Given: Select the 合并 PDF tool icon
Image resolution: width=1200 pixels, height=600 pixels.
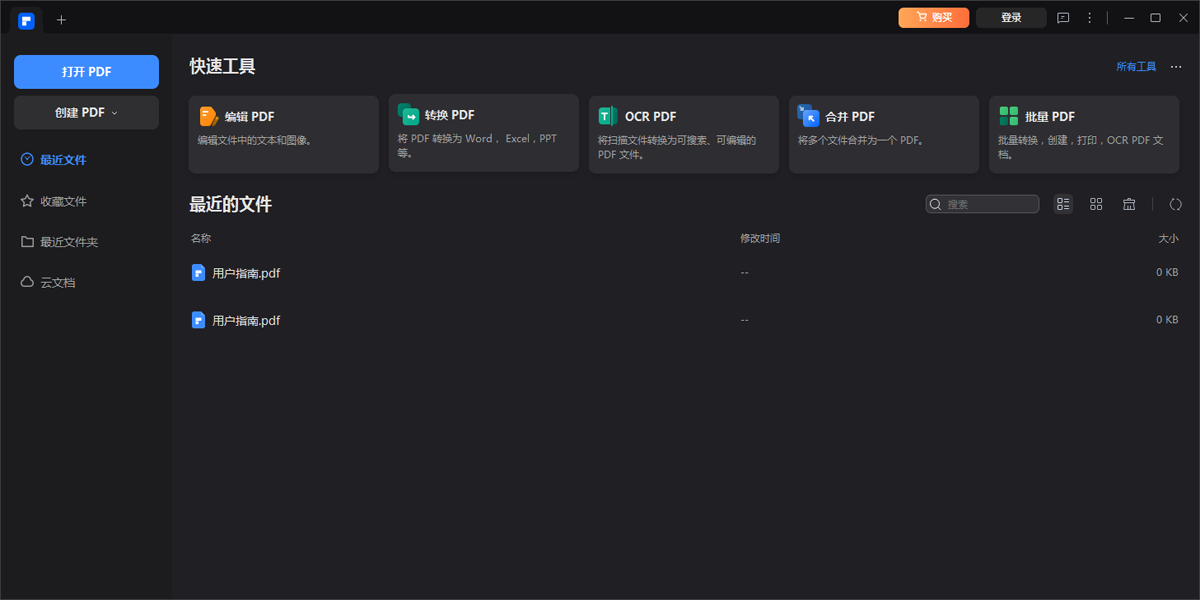Looking at the screenshot, I should (808, 116).
